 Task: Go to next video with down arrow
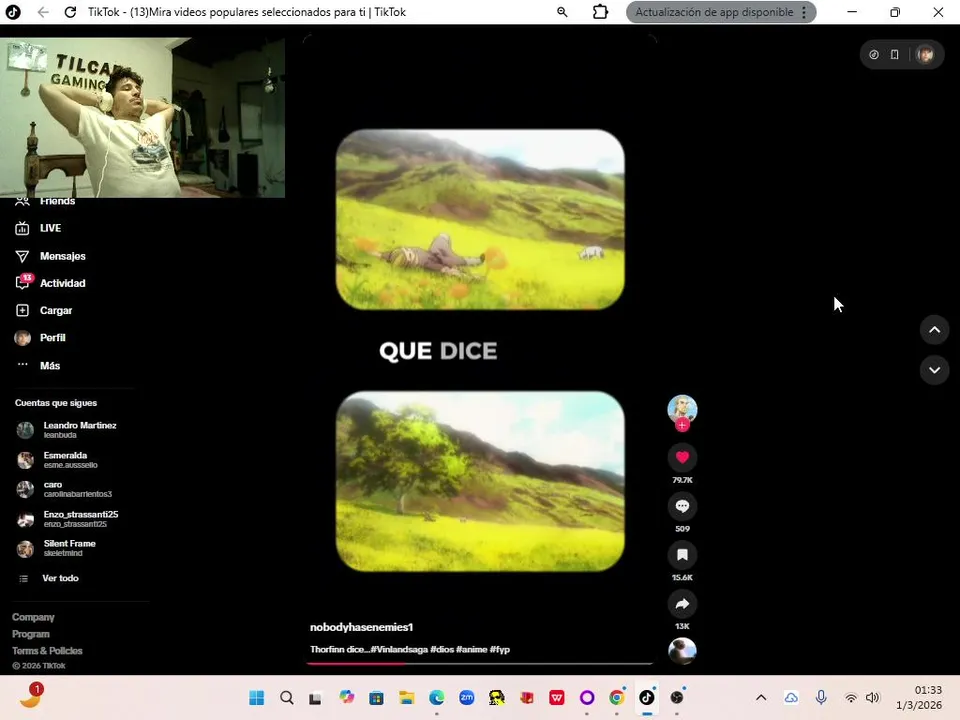[934, 370]
